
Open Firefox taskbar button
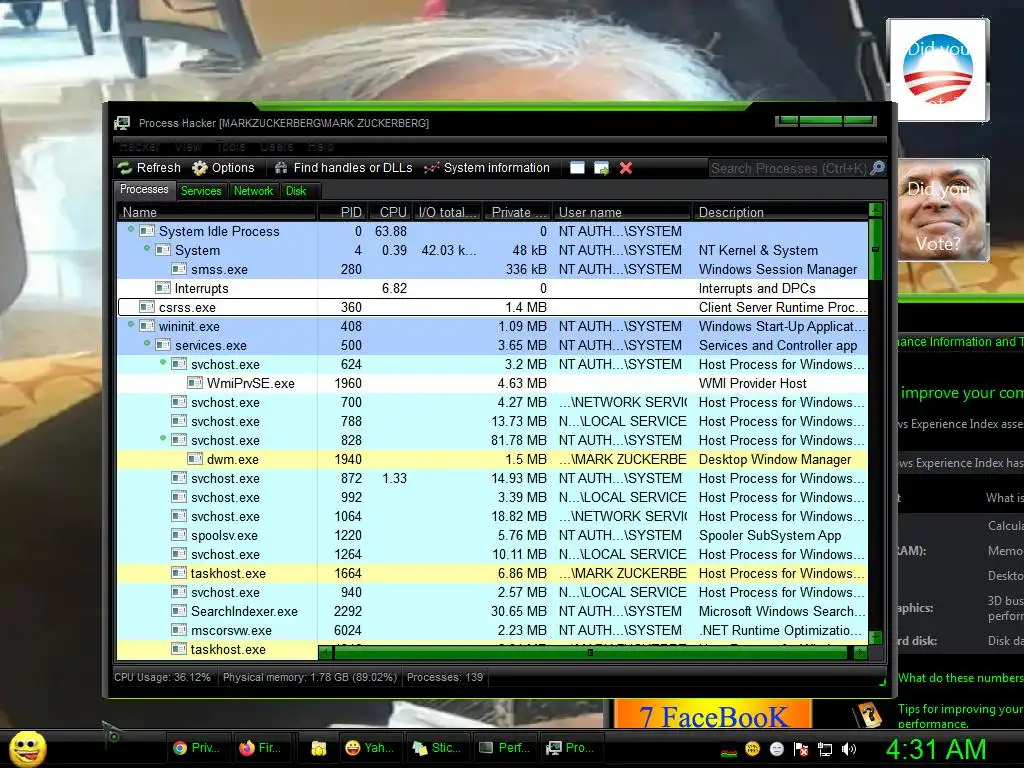pyautogui.click(x=261, y=748)
